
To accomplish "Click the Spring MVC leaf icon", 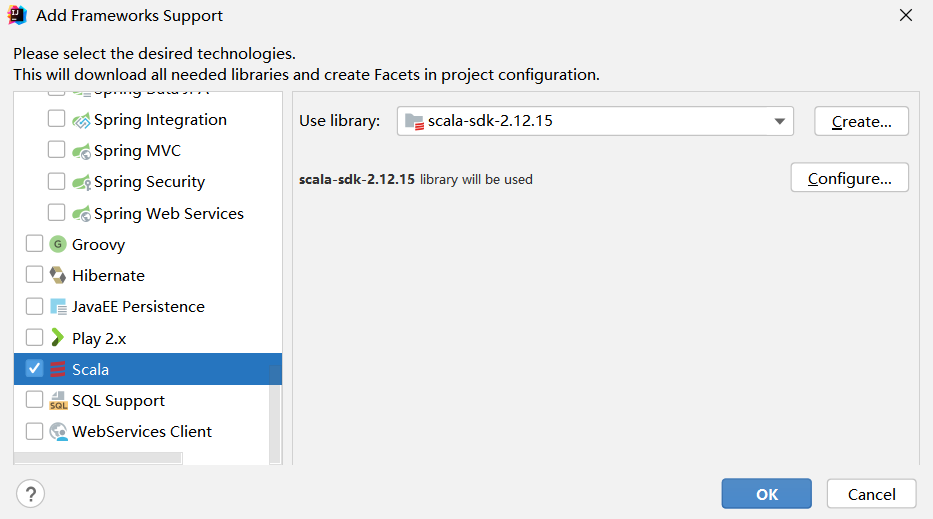I will [x=81, y=151].
